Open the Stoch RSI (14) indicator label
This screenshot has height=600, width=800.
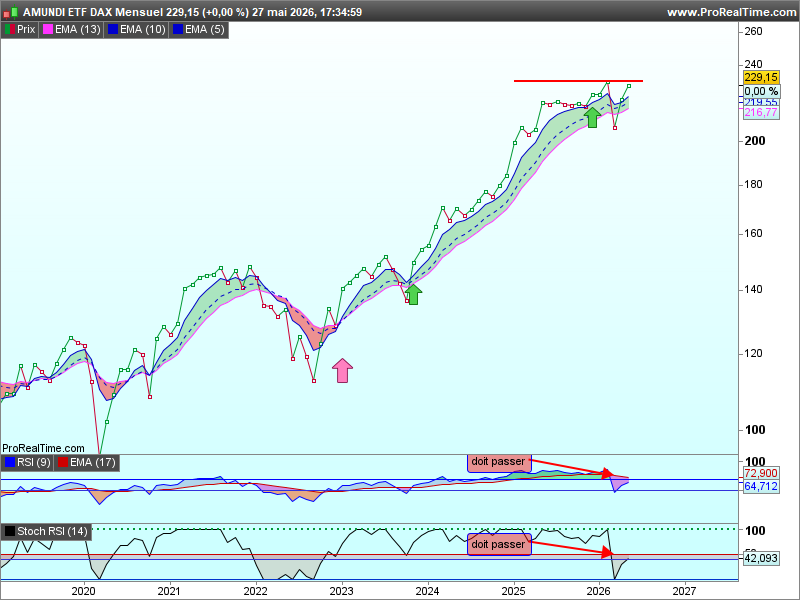[x=53, y=531]
